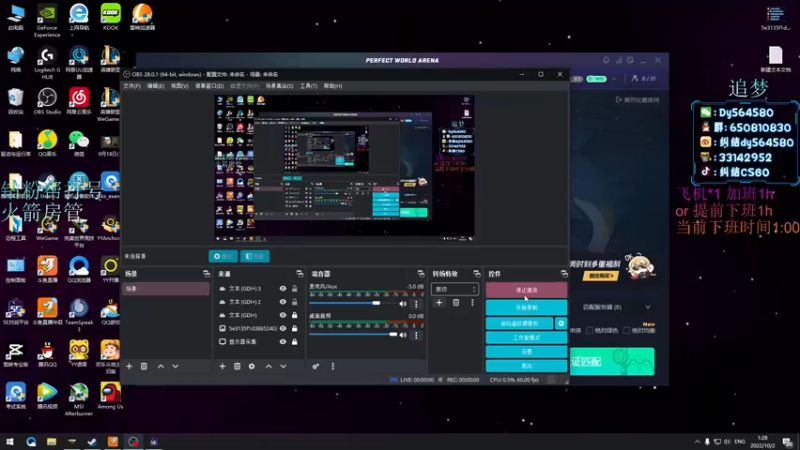Add a transition with the plus icon
800x450 pixels.
(x=439, y=303)
